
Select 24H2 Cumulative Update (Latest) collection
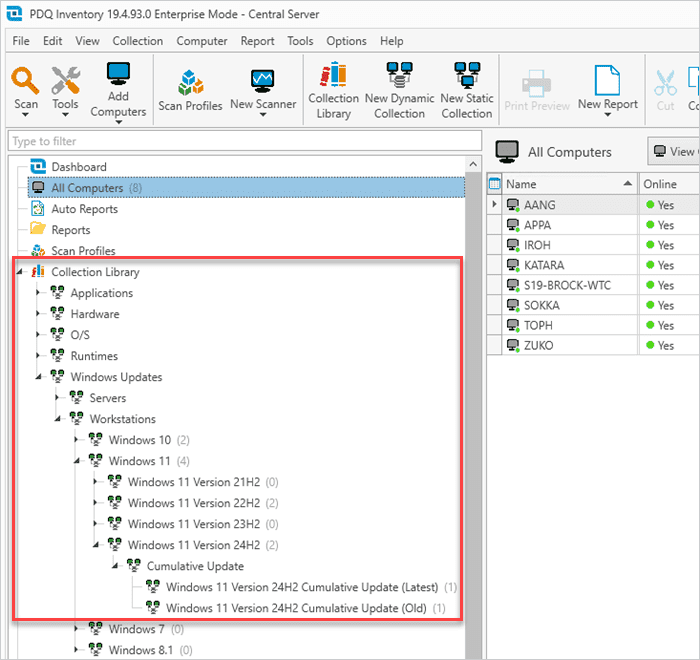[x=302, y=587]
